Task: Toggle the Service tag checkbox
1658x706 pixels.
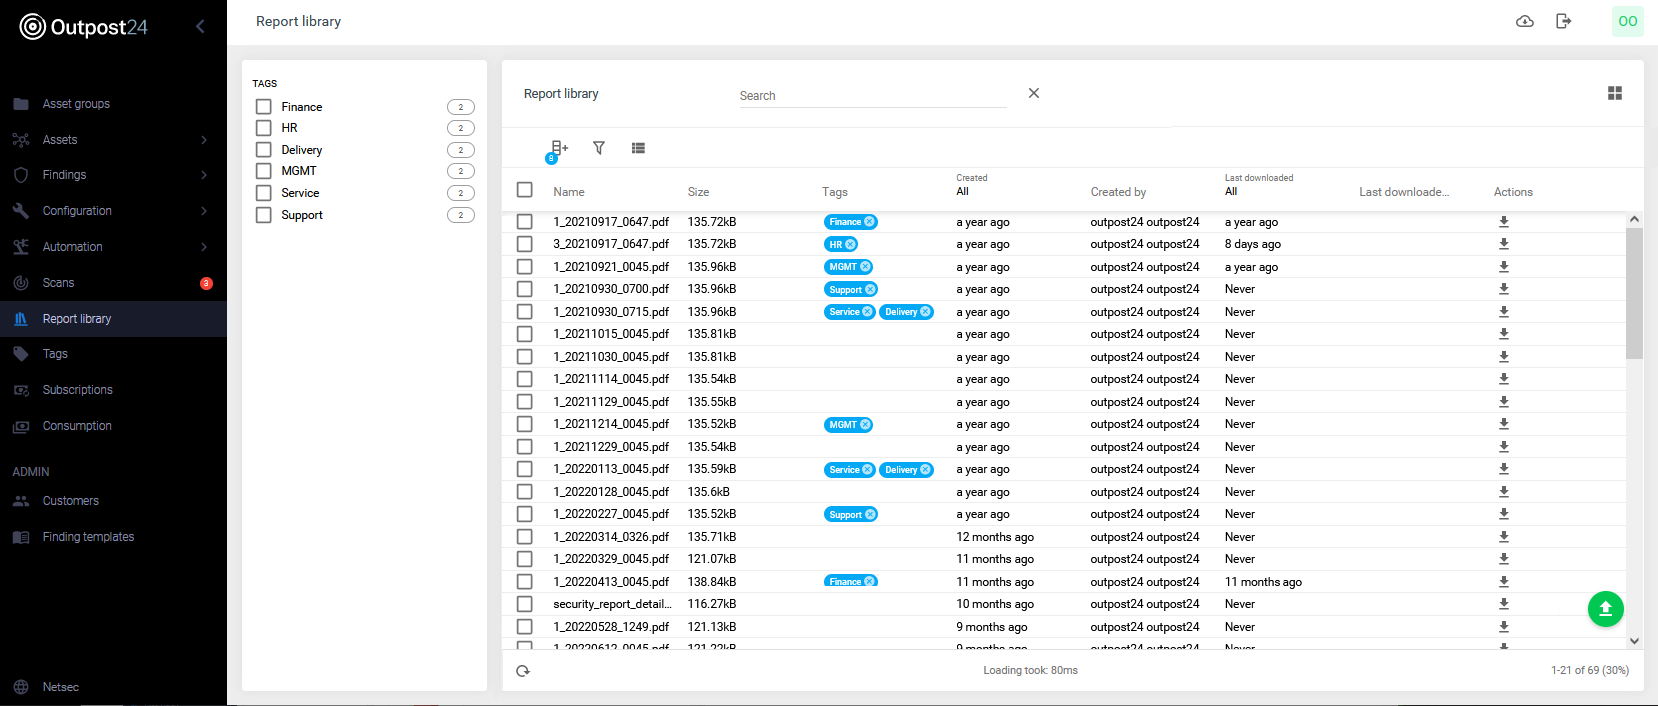Action: click(264, 193)
